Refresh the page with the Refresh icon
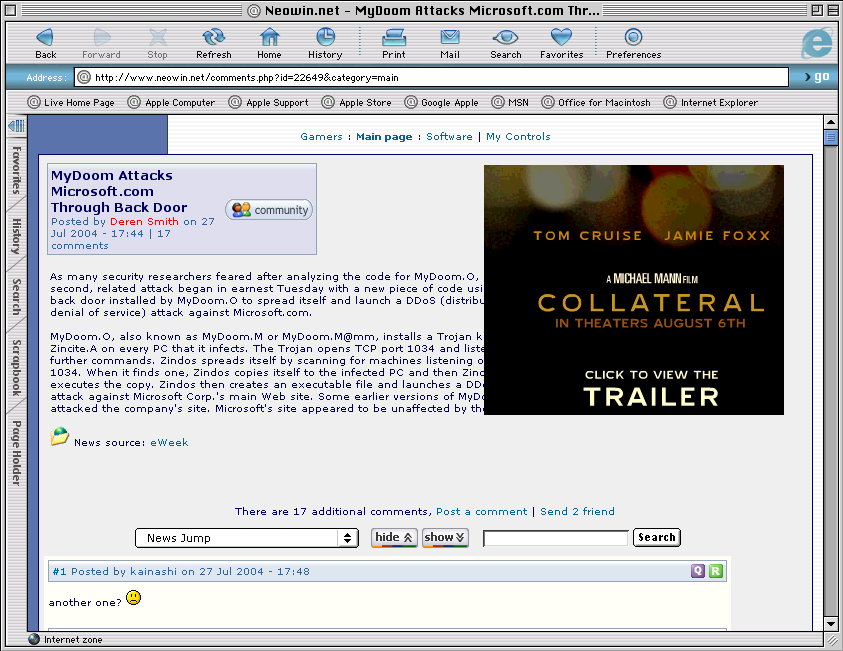Image resolution: width=843 pixels, height=651 pixels. 213,37
